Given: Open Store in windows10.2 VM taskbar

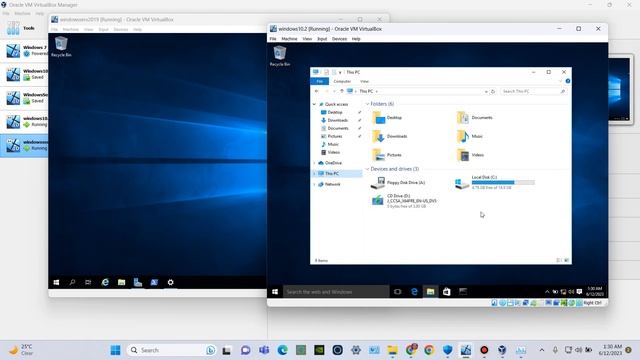Looking at the screenshot, I should (447, 292).
